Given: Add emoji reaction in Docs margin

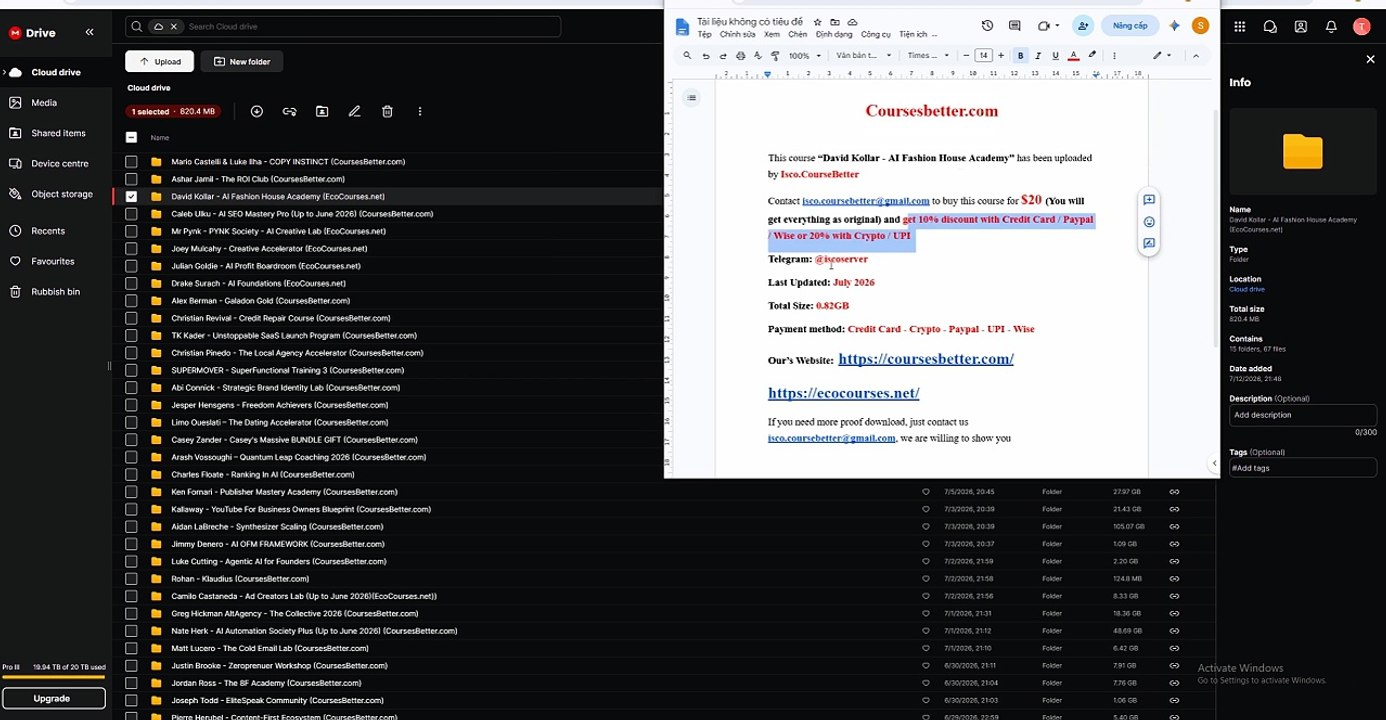Looking at the screenshot, I should tap(1149, 222).
